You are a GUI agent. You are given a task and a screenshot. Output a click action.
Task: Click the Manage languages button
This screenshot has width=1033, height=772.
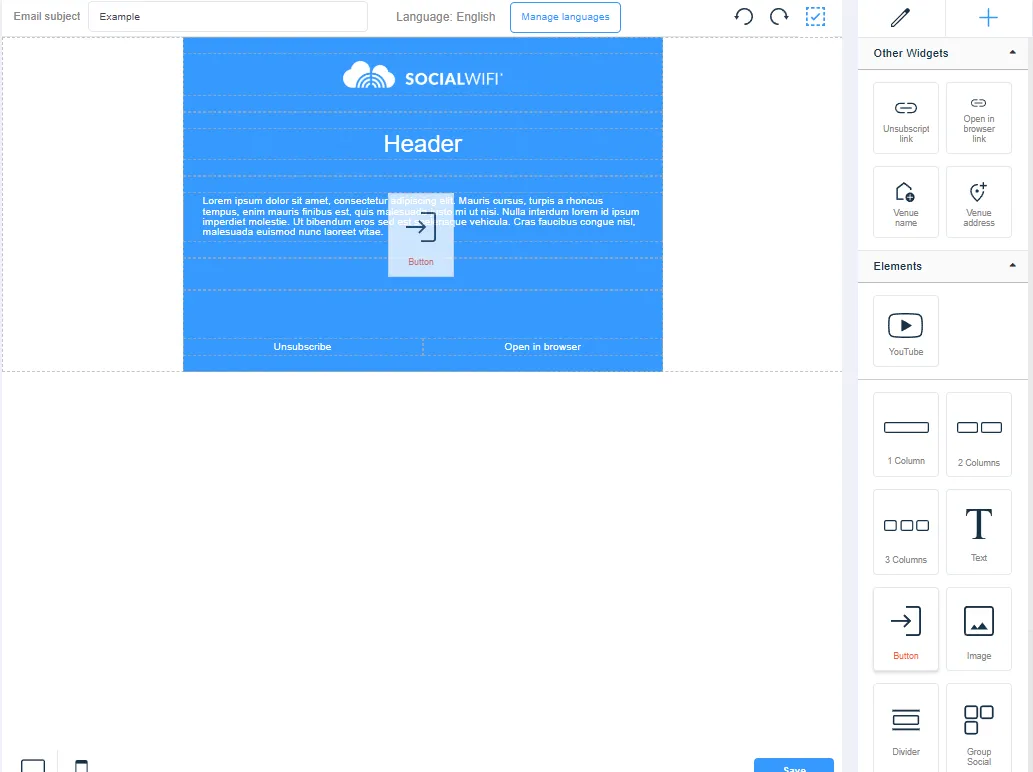(565, 17)
